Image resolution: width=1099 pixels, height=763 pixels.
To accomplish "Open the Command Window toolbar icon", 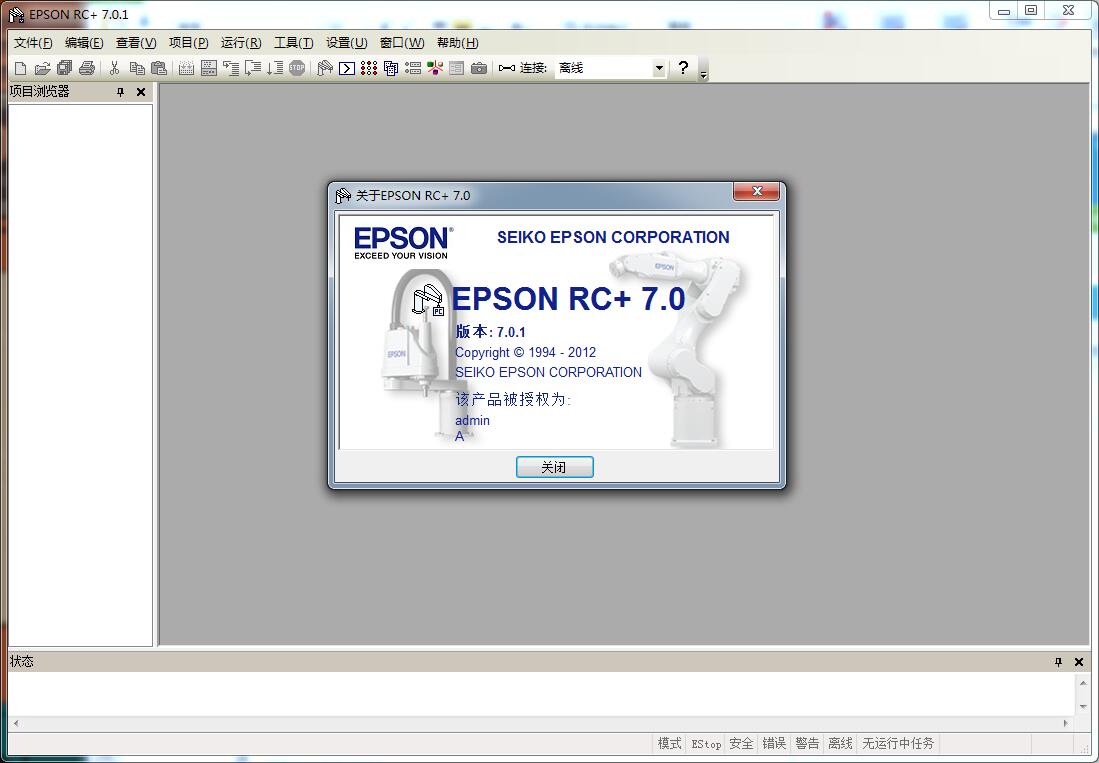I will (x=347, y=68).
